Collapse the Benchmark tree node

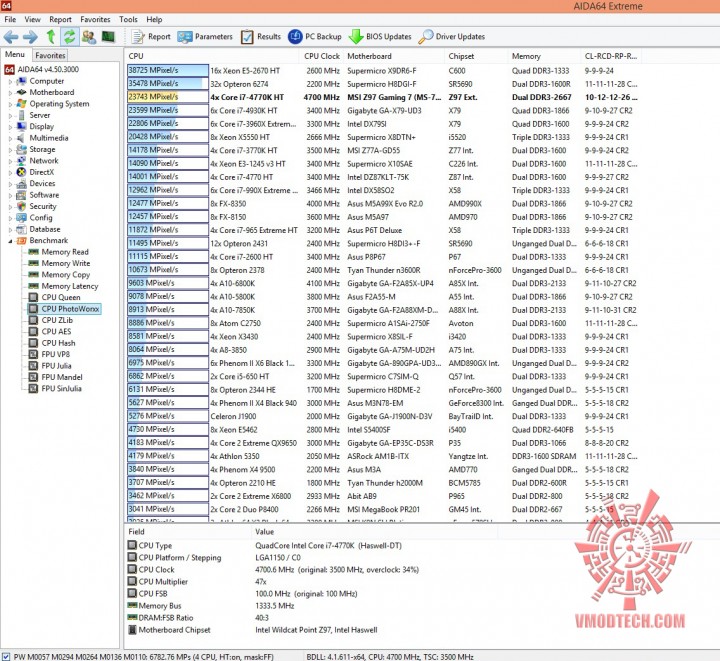pos(10,241)
